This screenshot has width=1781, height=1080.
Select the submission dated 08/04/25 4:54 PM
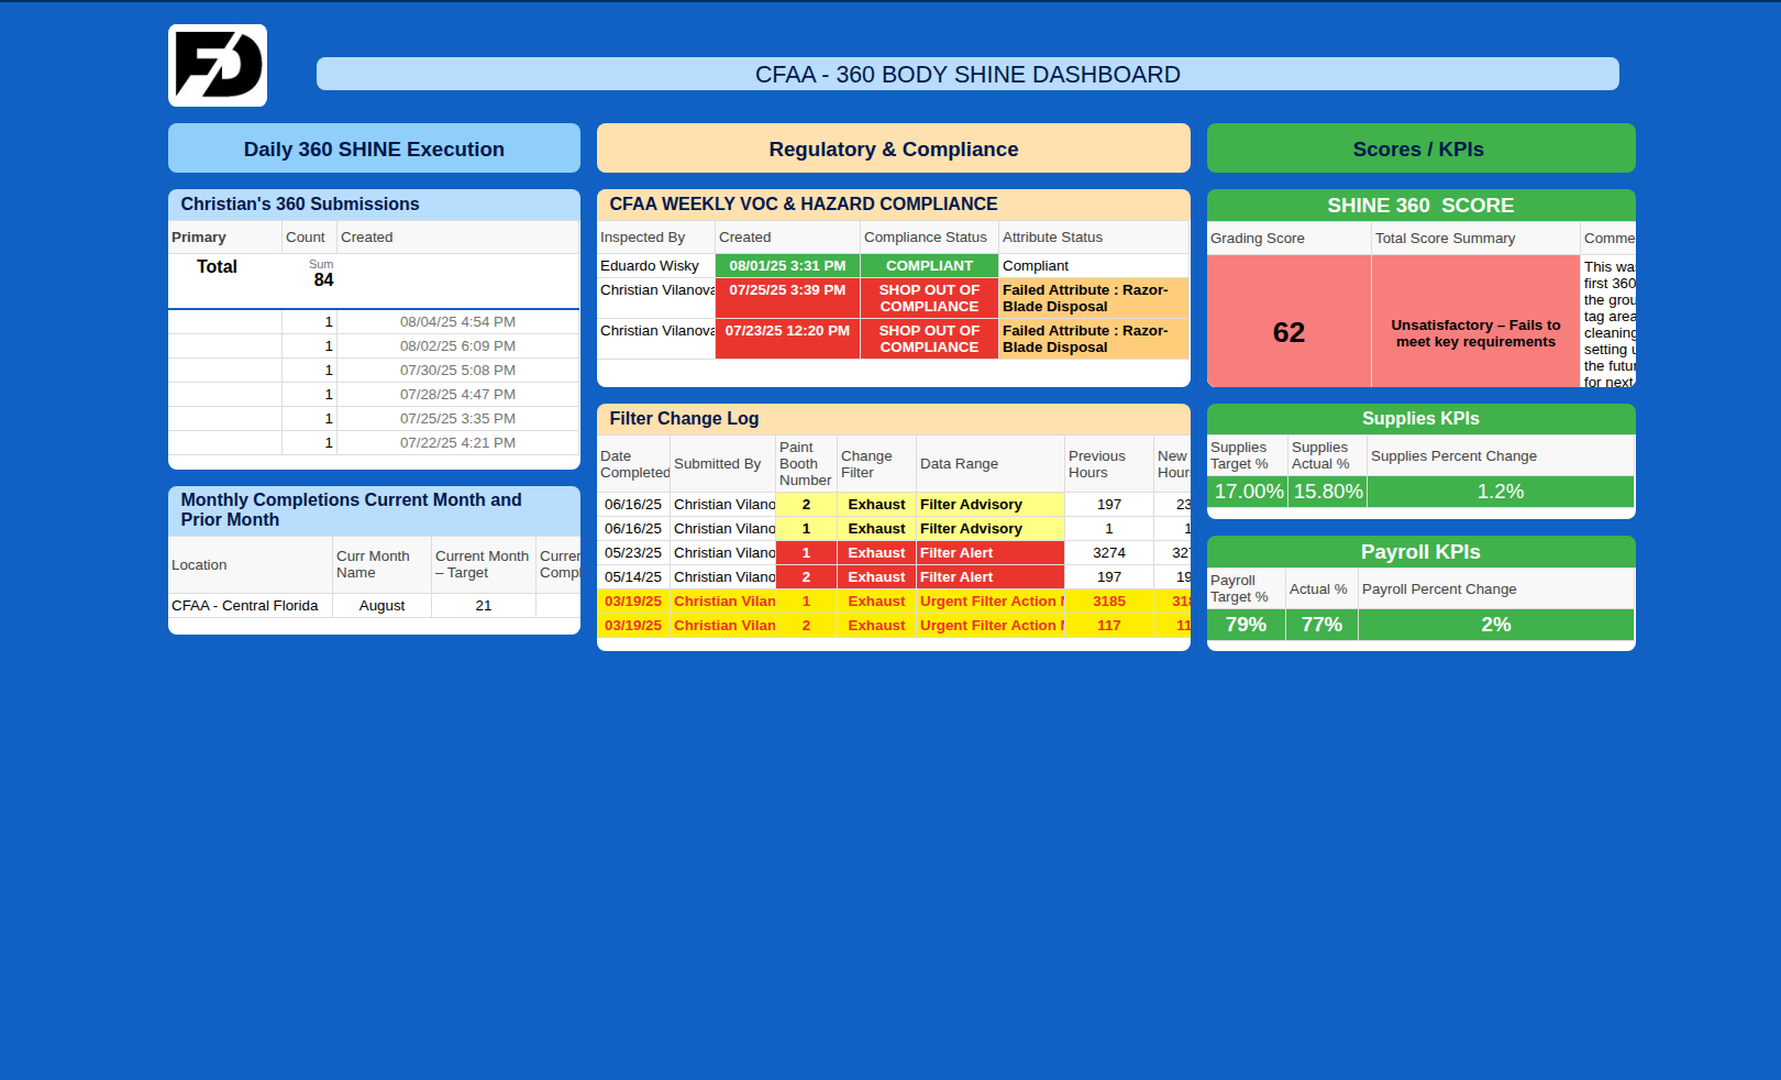tap(457, 322)
